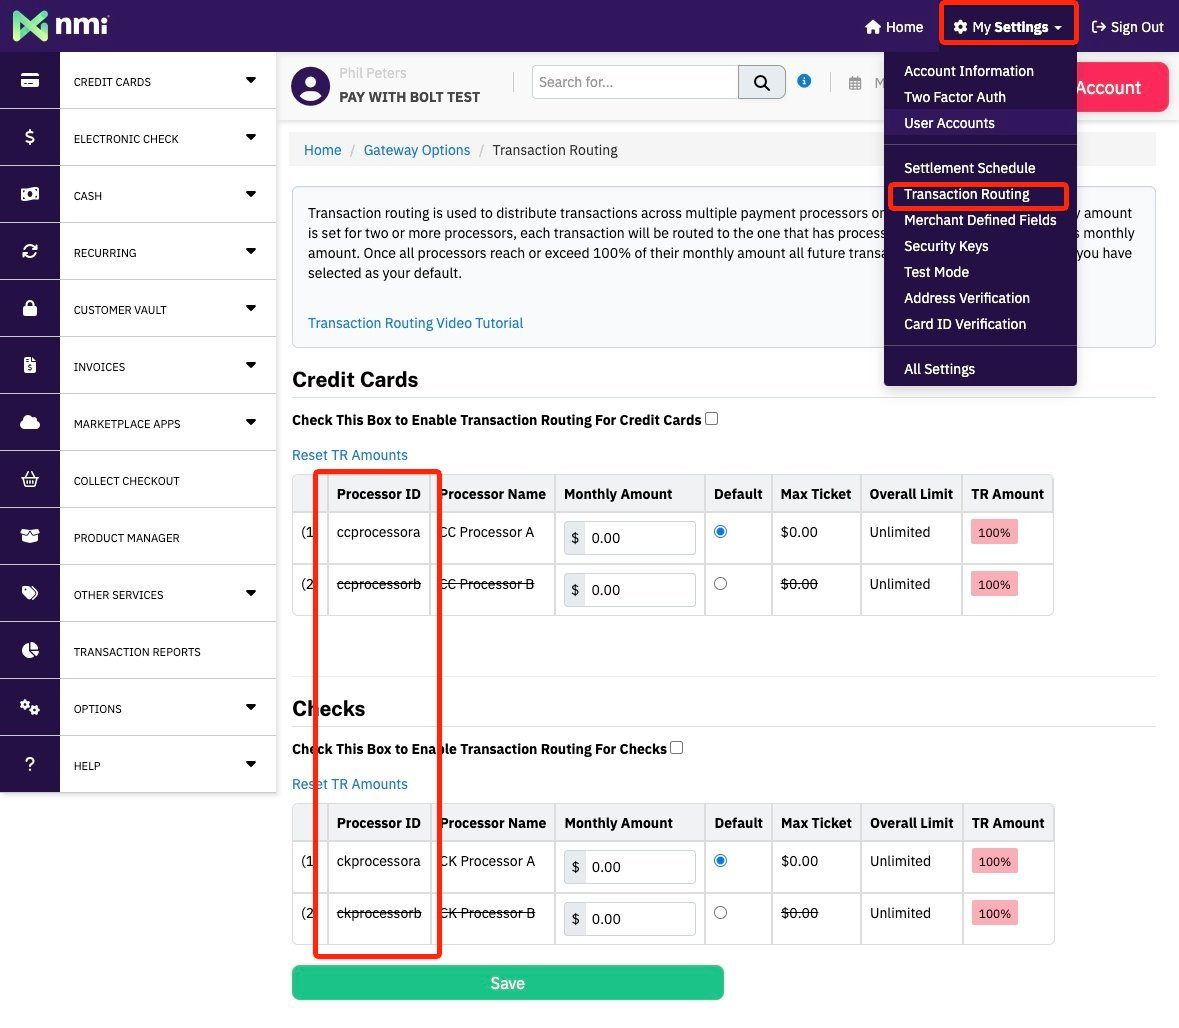Open Two Factor Auth settings
This screenshot has height=1028, width=1179.
(955, 97)
